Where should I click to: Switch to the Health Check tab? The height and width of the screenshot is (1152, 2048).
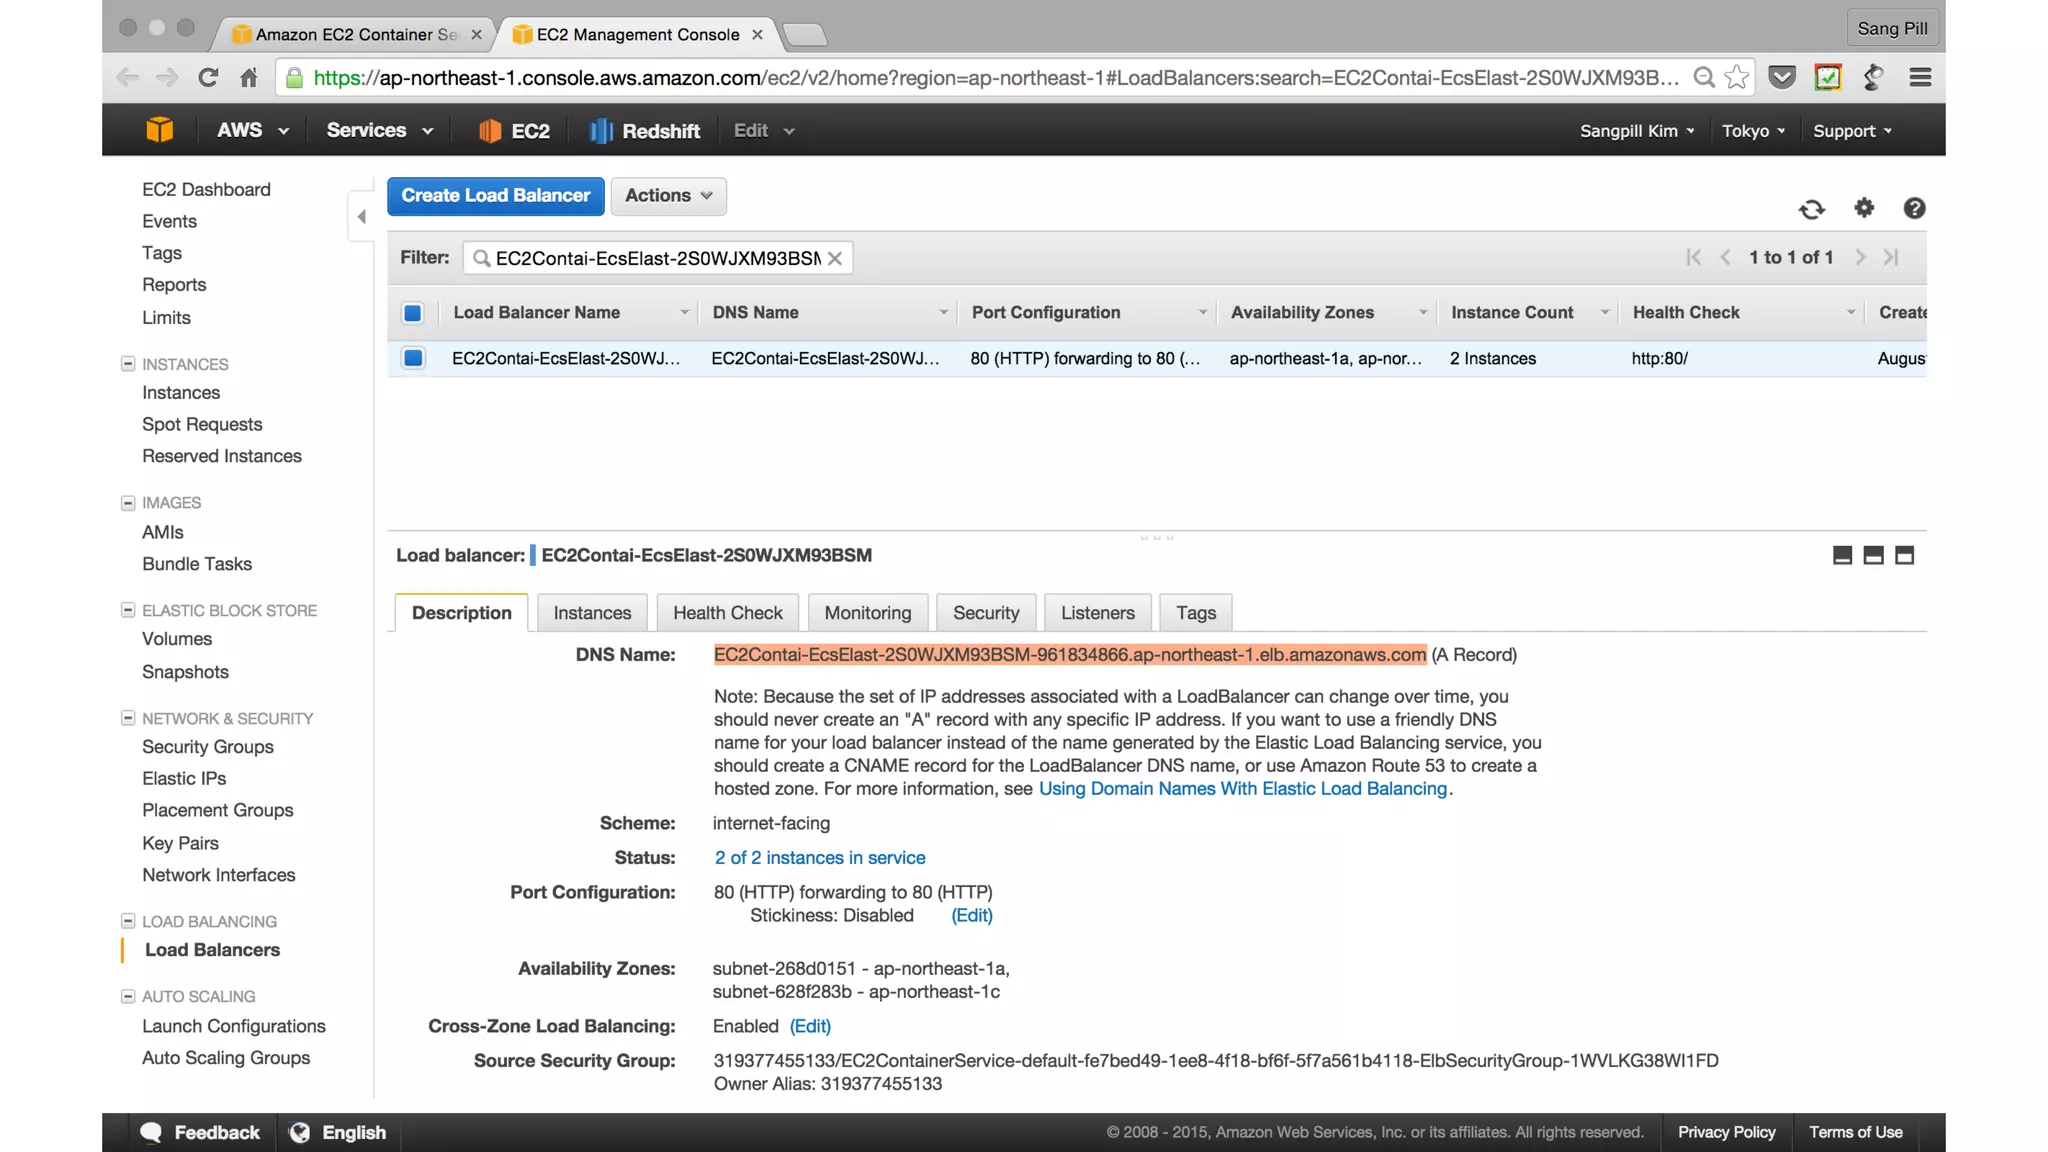(727, 613)
